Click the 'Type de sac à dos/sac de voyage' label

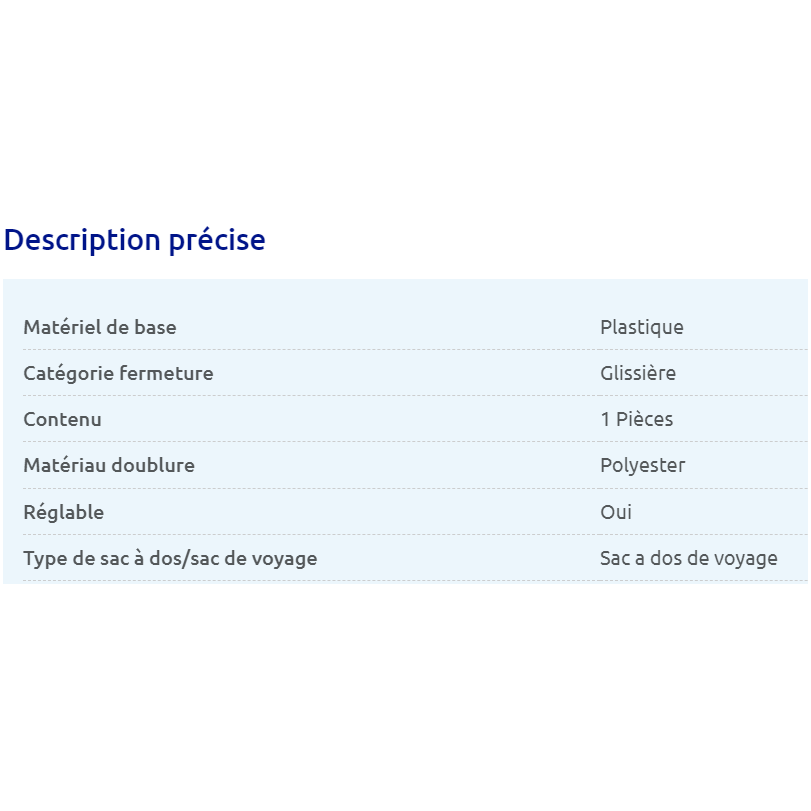click(x=170, y=558)
